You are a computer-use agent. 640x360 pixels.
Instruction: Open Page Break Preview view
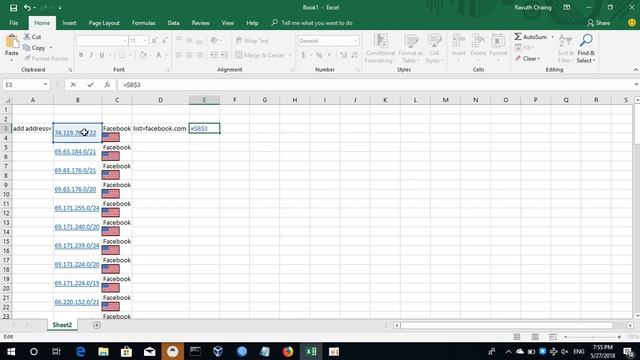[x=553, y=337]
